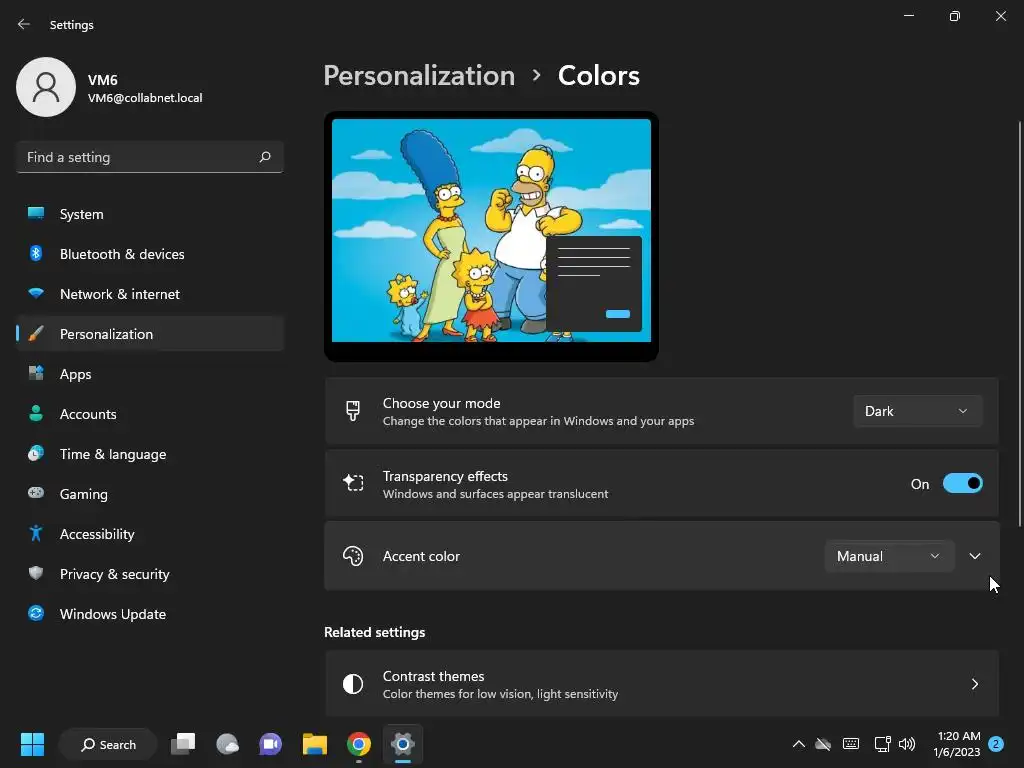The width and height of the screenshot is (1024, 768).
Task: Turn off Transparency effects toggle
Action: [x=963, y=483]
